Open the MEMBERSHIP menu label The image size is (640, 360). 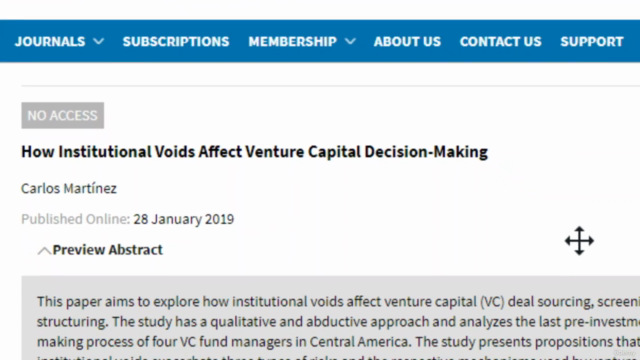(292, 41)
